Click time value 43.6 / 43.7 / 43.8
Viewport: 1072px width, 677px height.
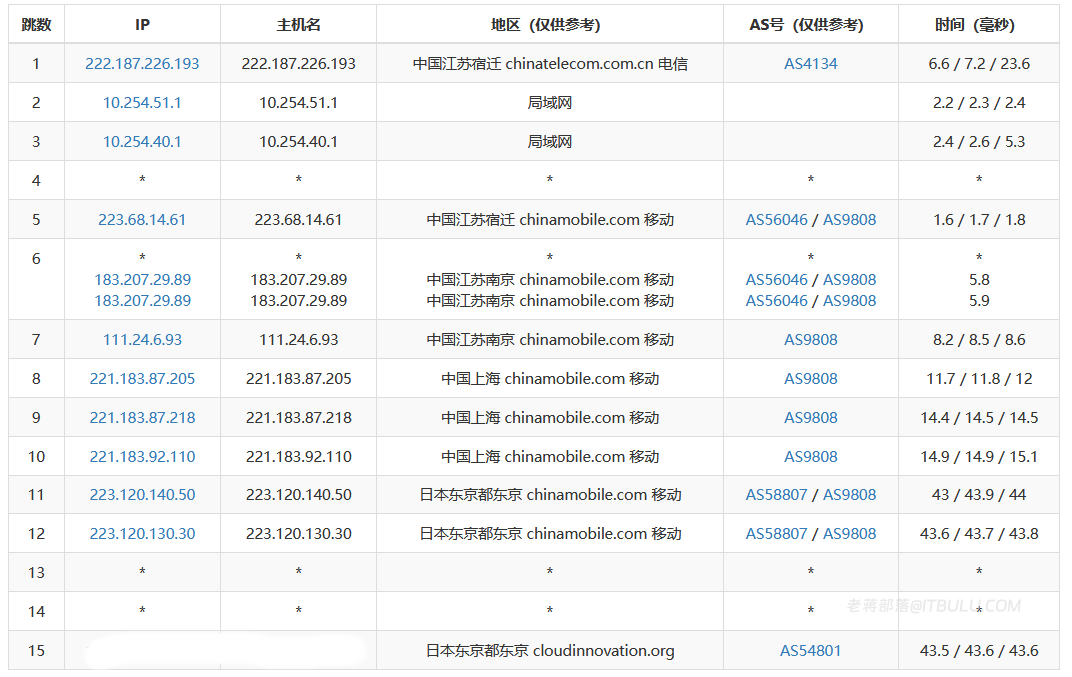pos(979,533)
